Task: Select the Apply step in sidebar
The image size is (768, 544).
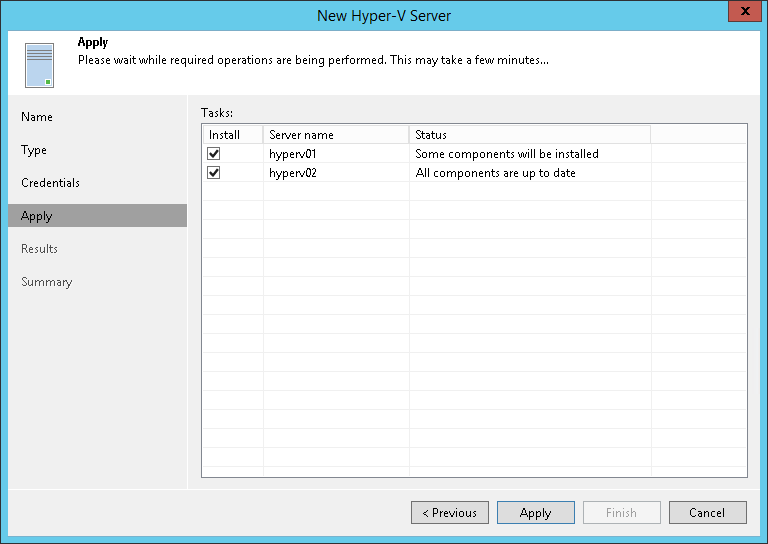Action: pyautogui.click(x=97, y=216)
